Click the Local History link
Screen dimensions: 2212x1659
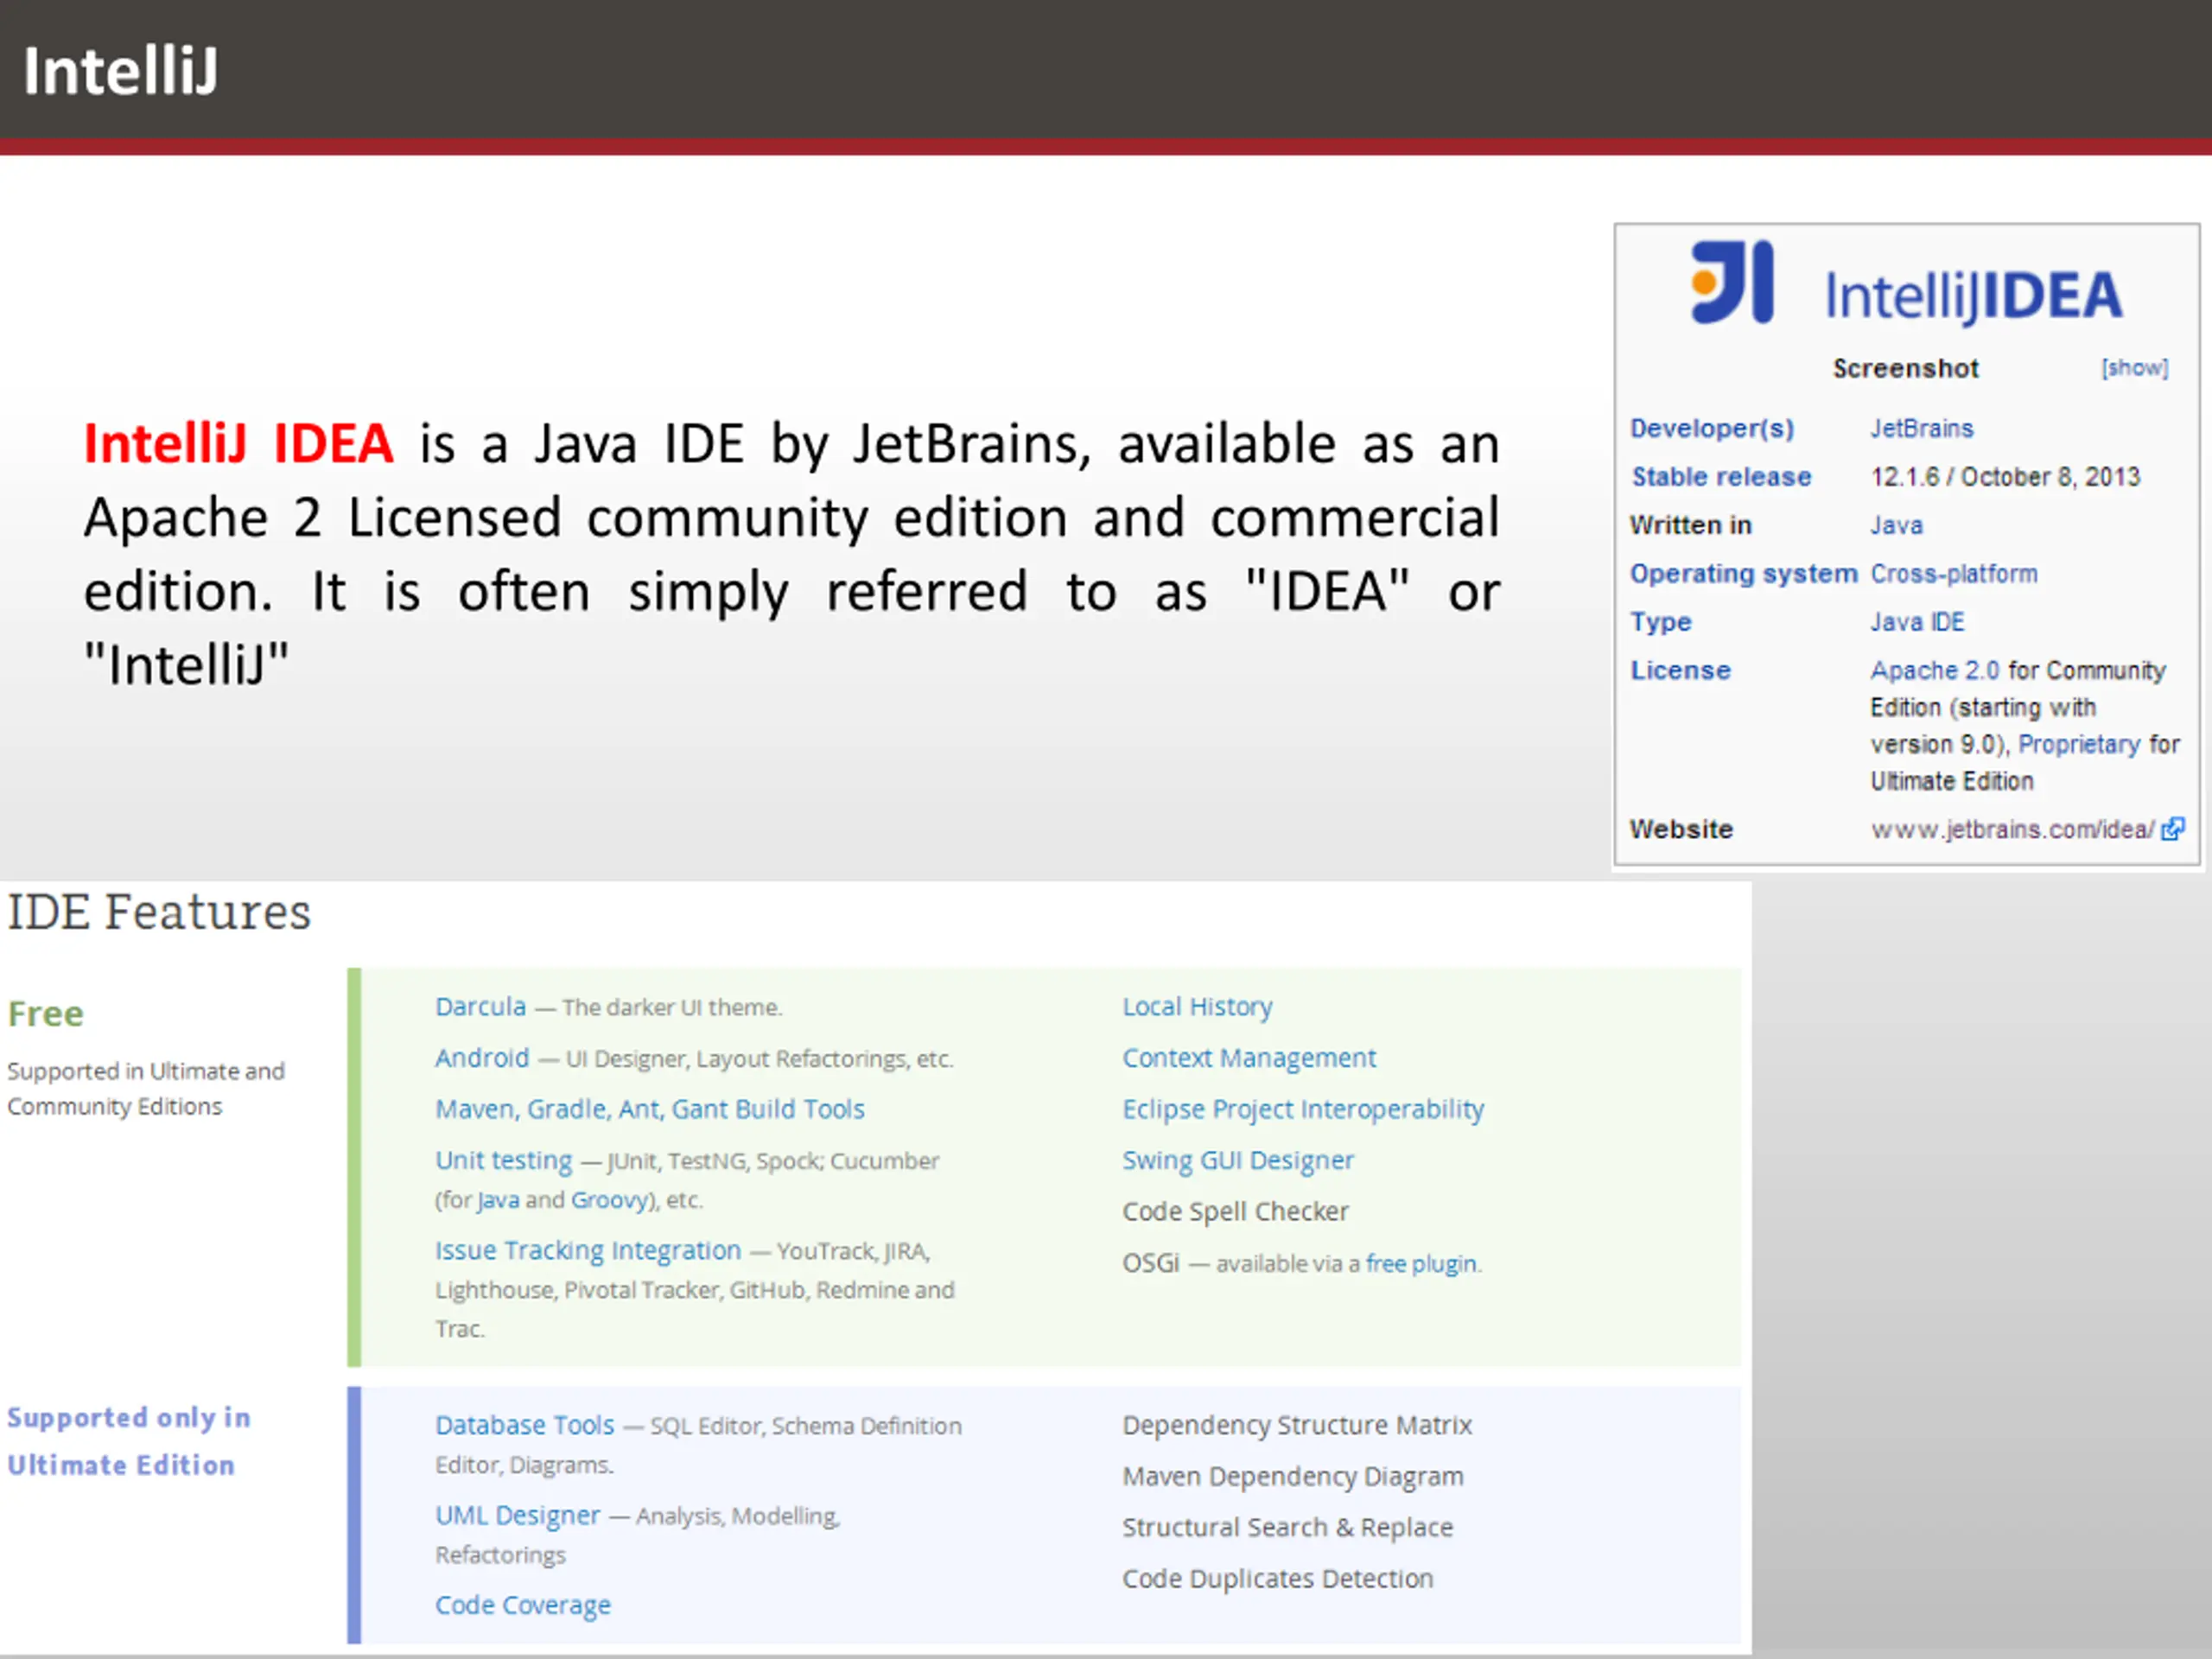tap(1197, 1006)
